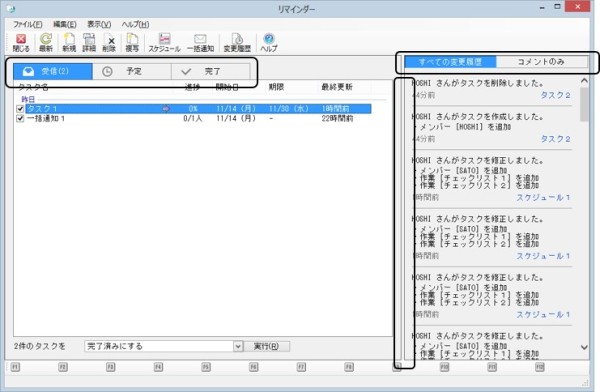Click the history panel scrollbar thumb
Screen dimensions: 600x392
(584, 104)
